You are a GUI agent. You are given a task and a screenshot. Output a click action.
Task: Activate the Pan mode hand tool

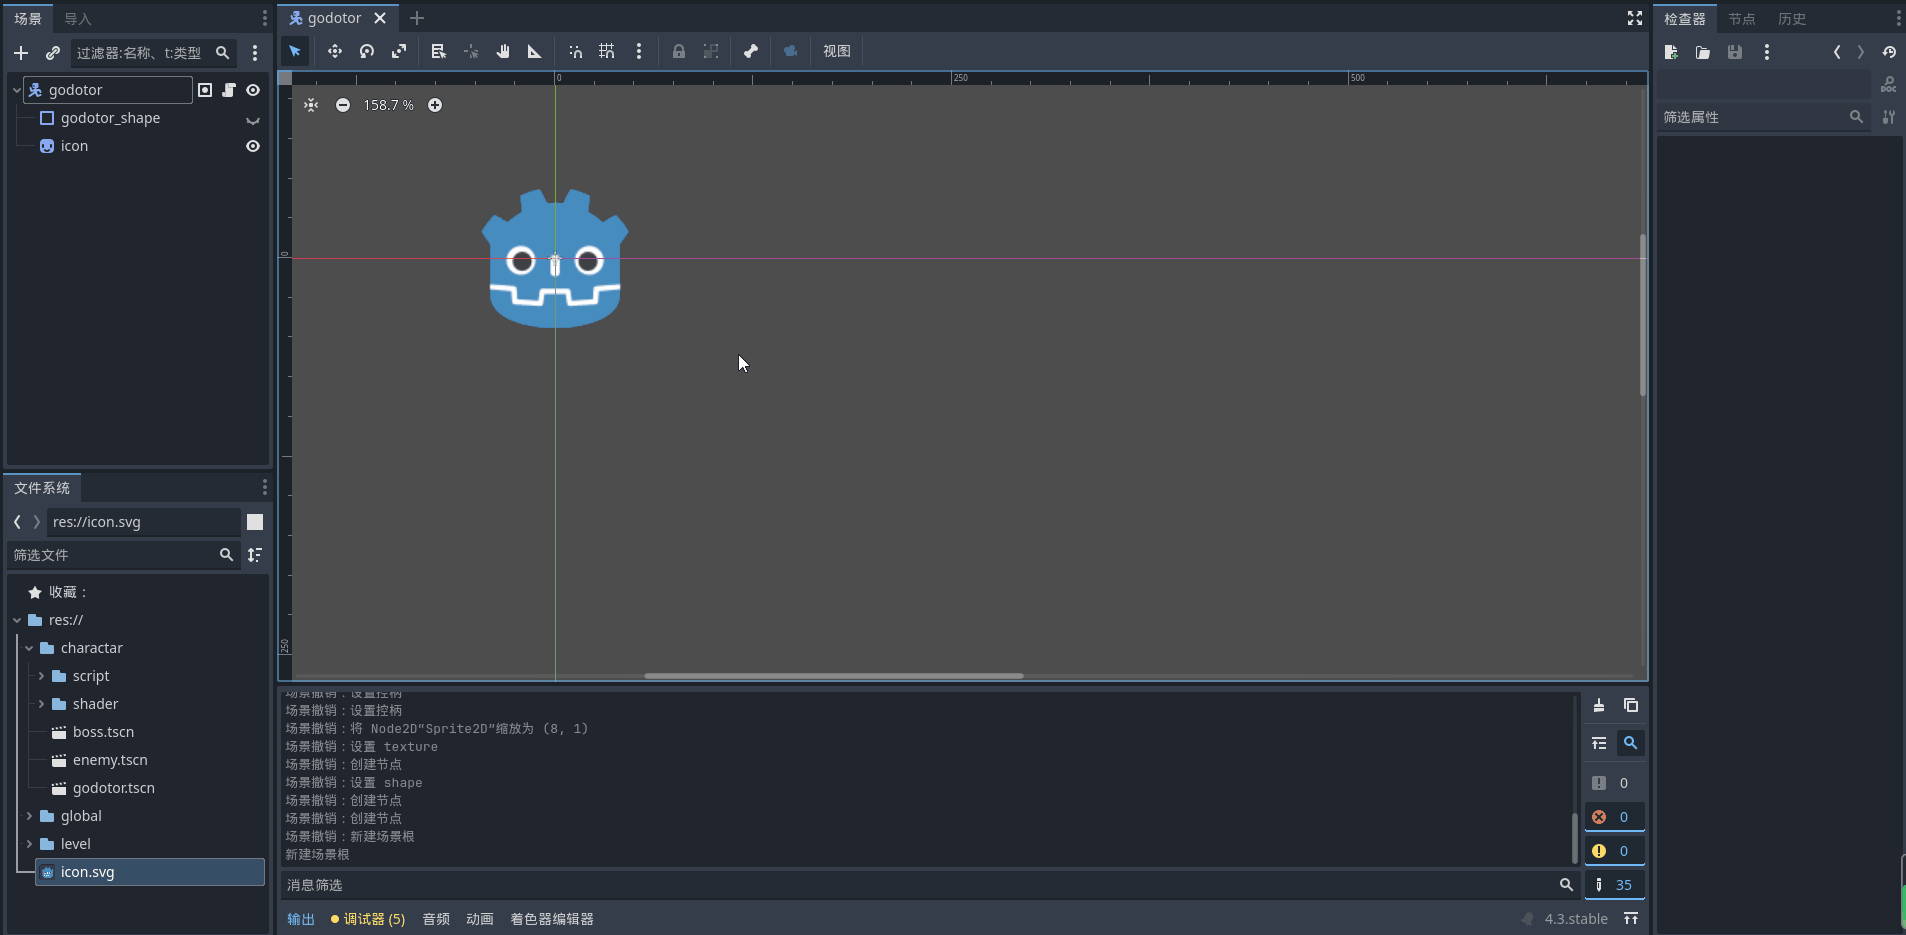(x=503, y=51)
